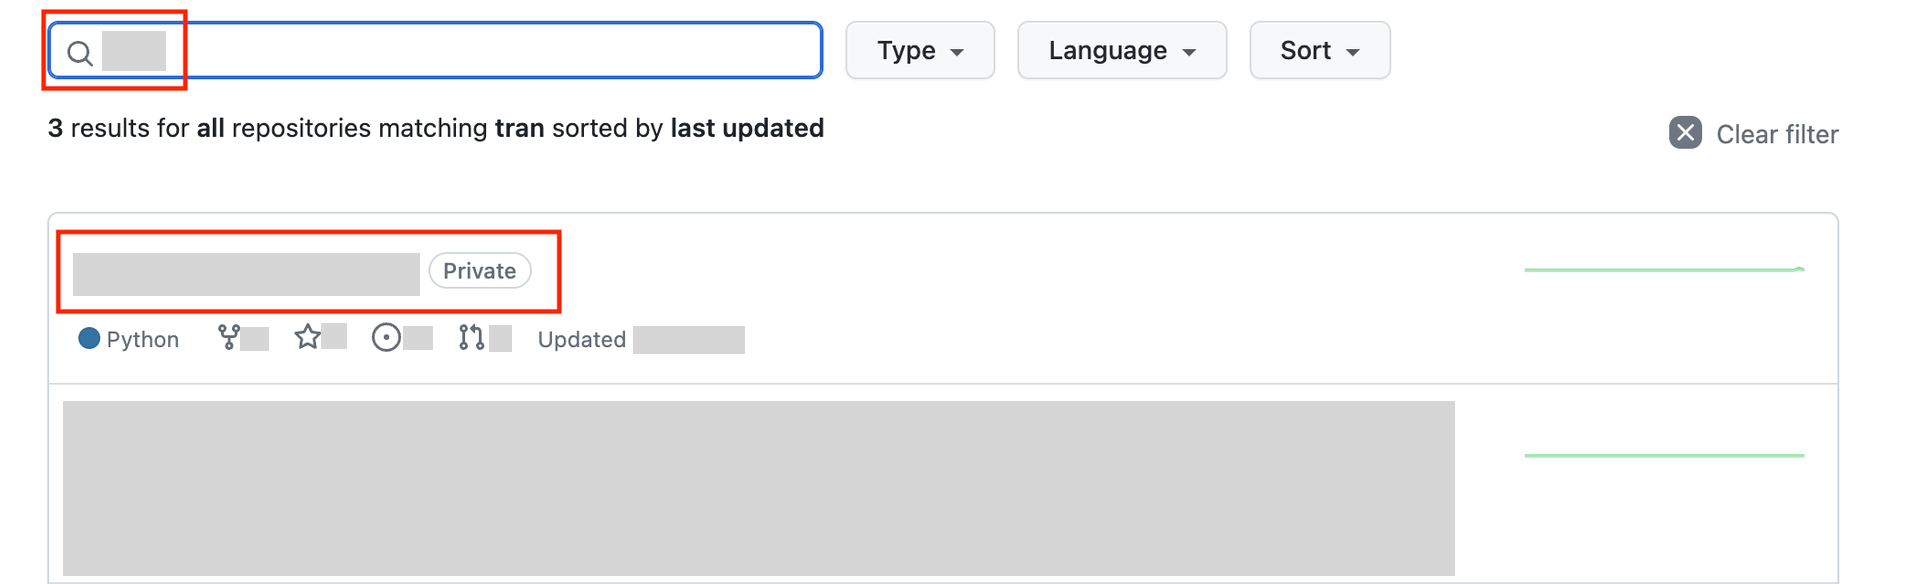The height and width of the screenshot is (584, 1917).
Task: Click the magnifier search icon
Action: pyautogui.click(x=80, y=52)
